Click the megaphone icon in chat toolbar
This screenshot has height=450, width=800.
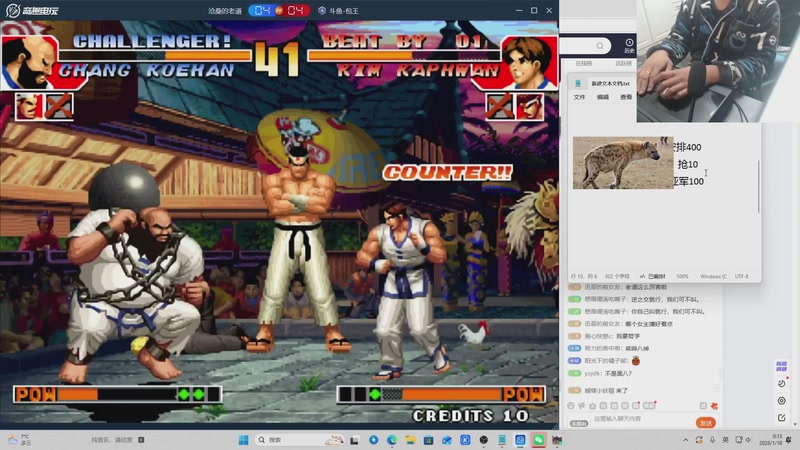coord(582,406)
